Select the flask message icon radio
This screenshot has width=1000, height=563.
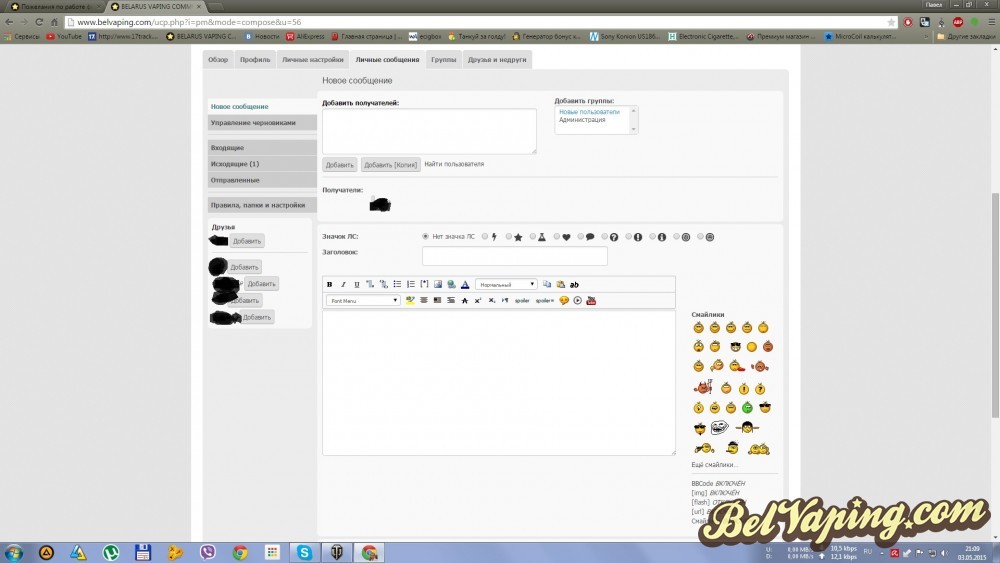pos(533,237)
